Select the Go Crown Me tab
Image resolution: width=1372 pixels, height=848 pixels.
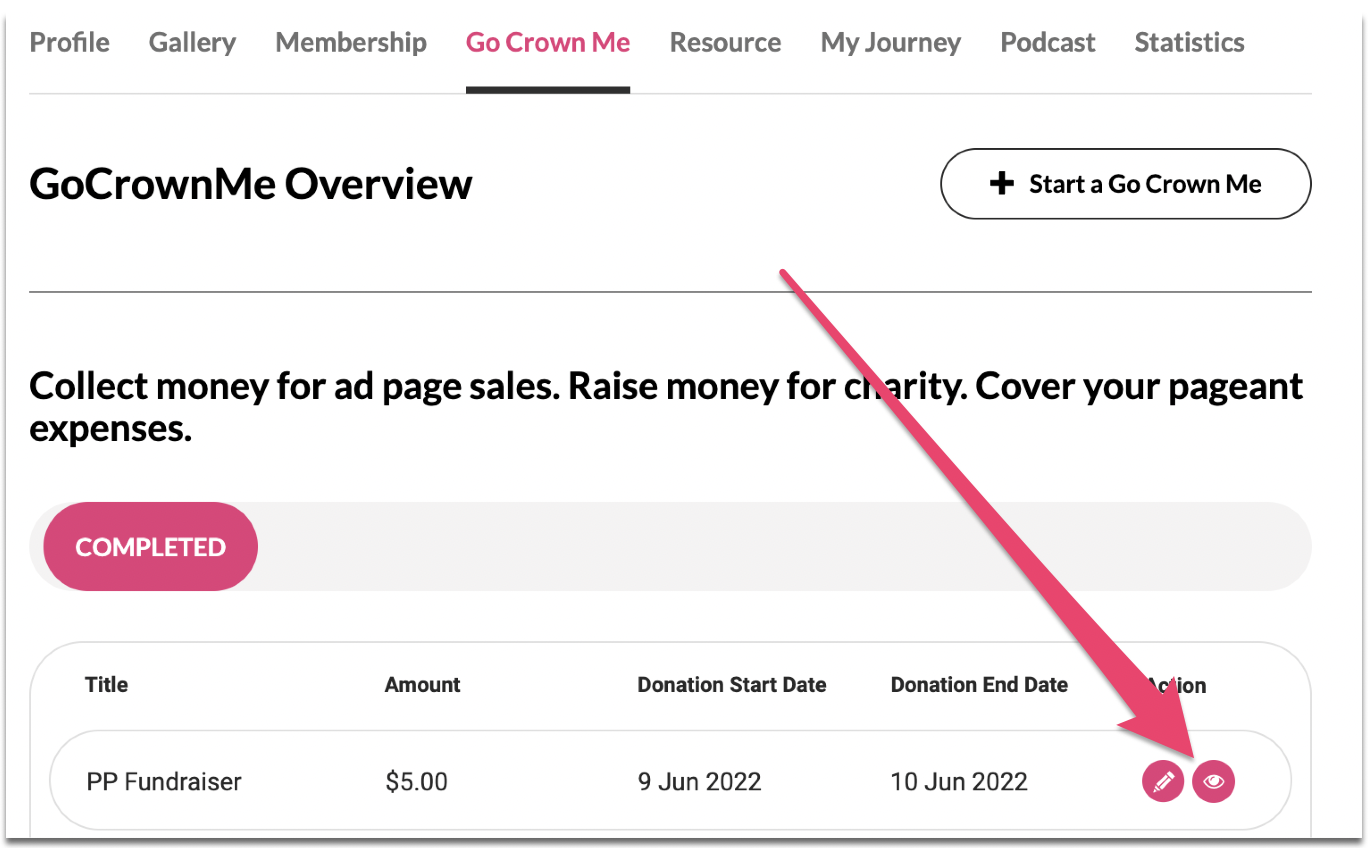(x=548, y=43)
